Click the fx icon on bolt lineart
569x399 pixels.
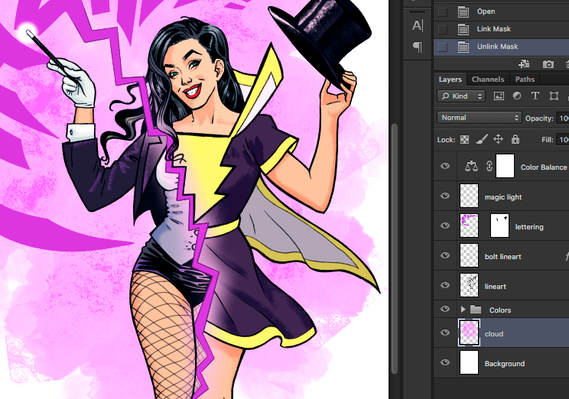pyautogui.click(x=566, y=256)
